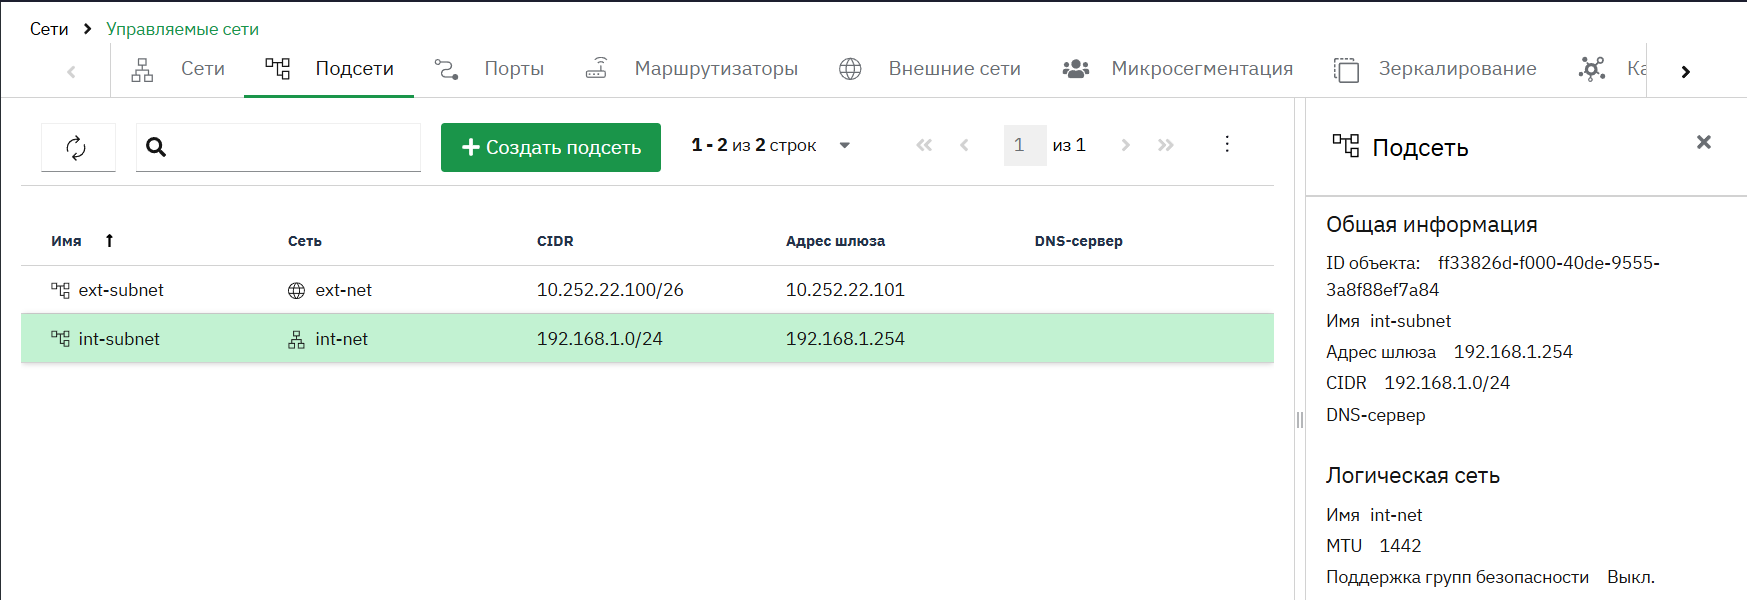The width and height of the screenshot is (1747, 600).
Task: Click the Зеркалирование tab icon
Action: click(x=1346, y=69)
